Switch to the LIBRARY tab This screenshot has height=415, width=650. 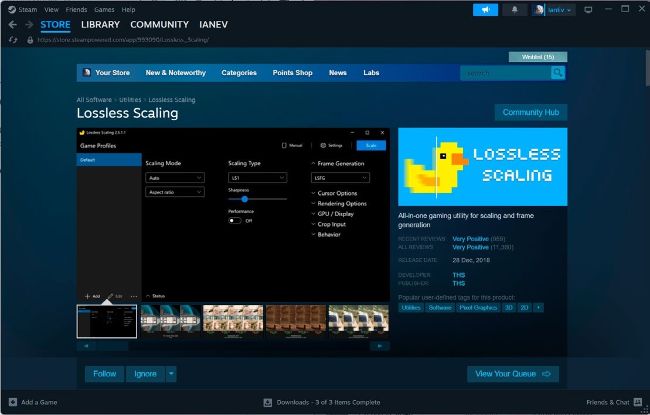click(100, 24)
